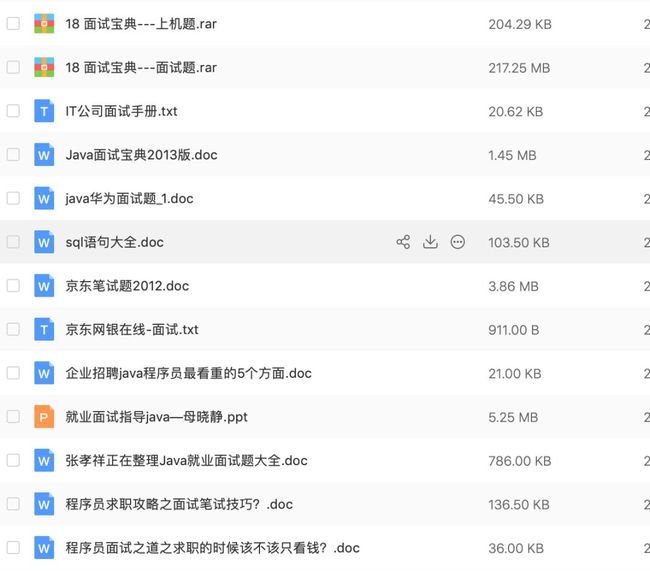The width and height of the screenshot is (650, 571).
Task: Click the download icon on sql语句大全.doc row
Action: (430, 242)
